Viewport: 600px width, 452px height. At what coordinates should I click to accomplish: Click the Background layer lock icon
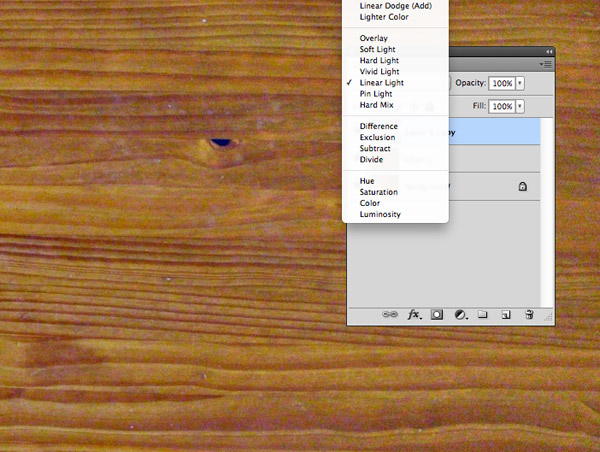click(522, 187)
